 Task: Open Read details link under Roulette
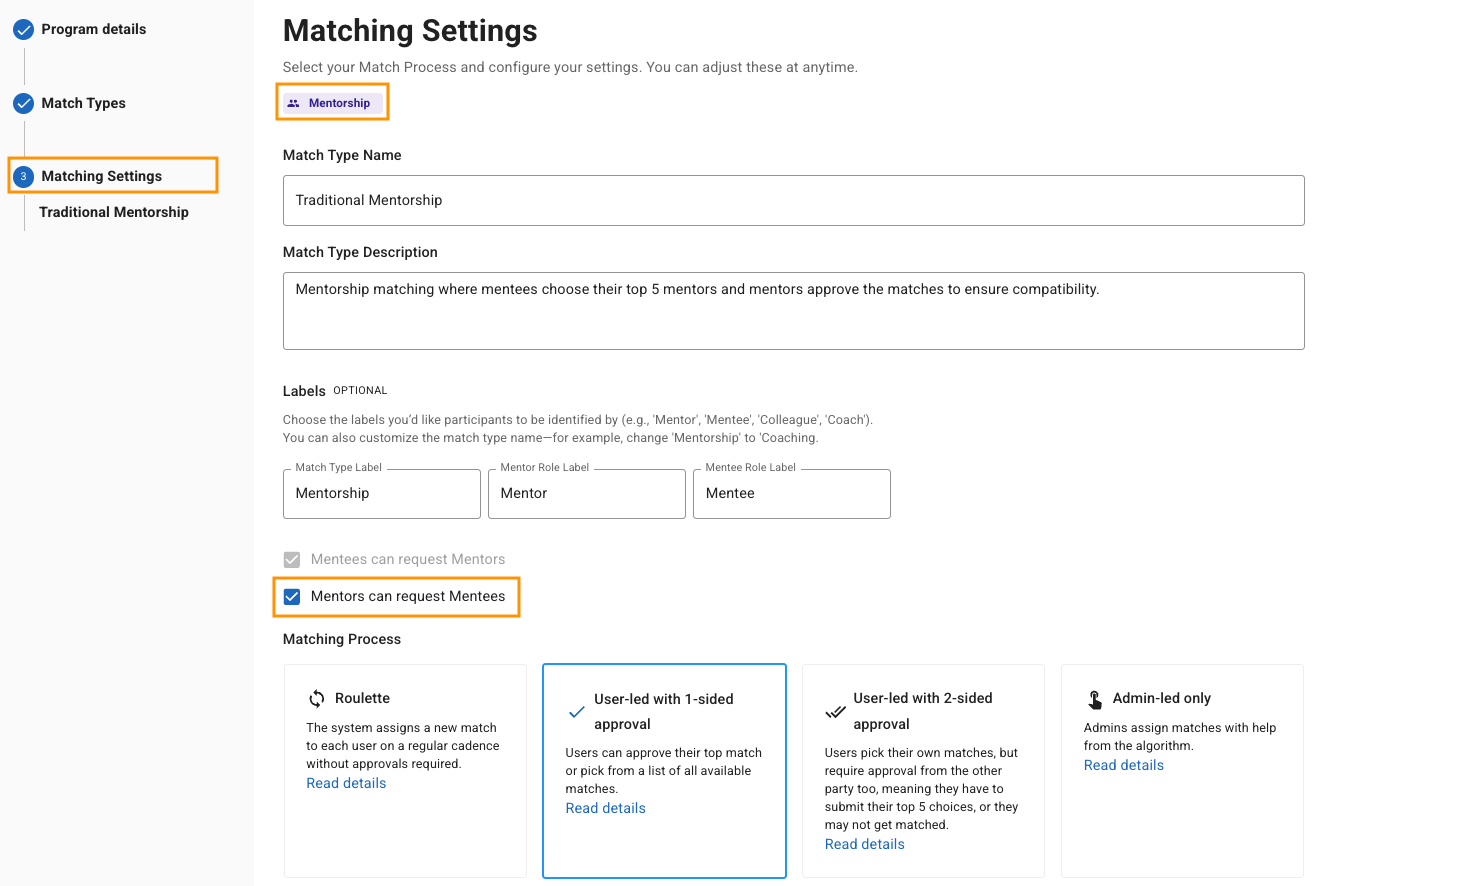[346, 783]
